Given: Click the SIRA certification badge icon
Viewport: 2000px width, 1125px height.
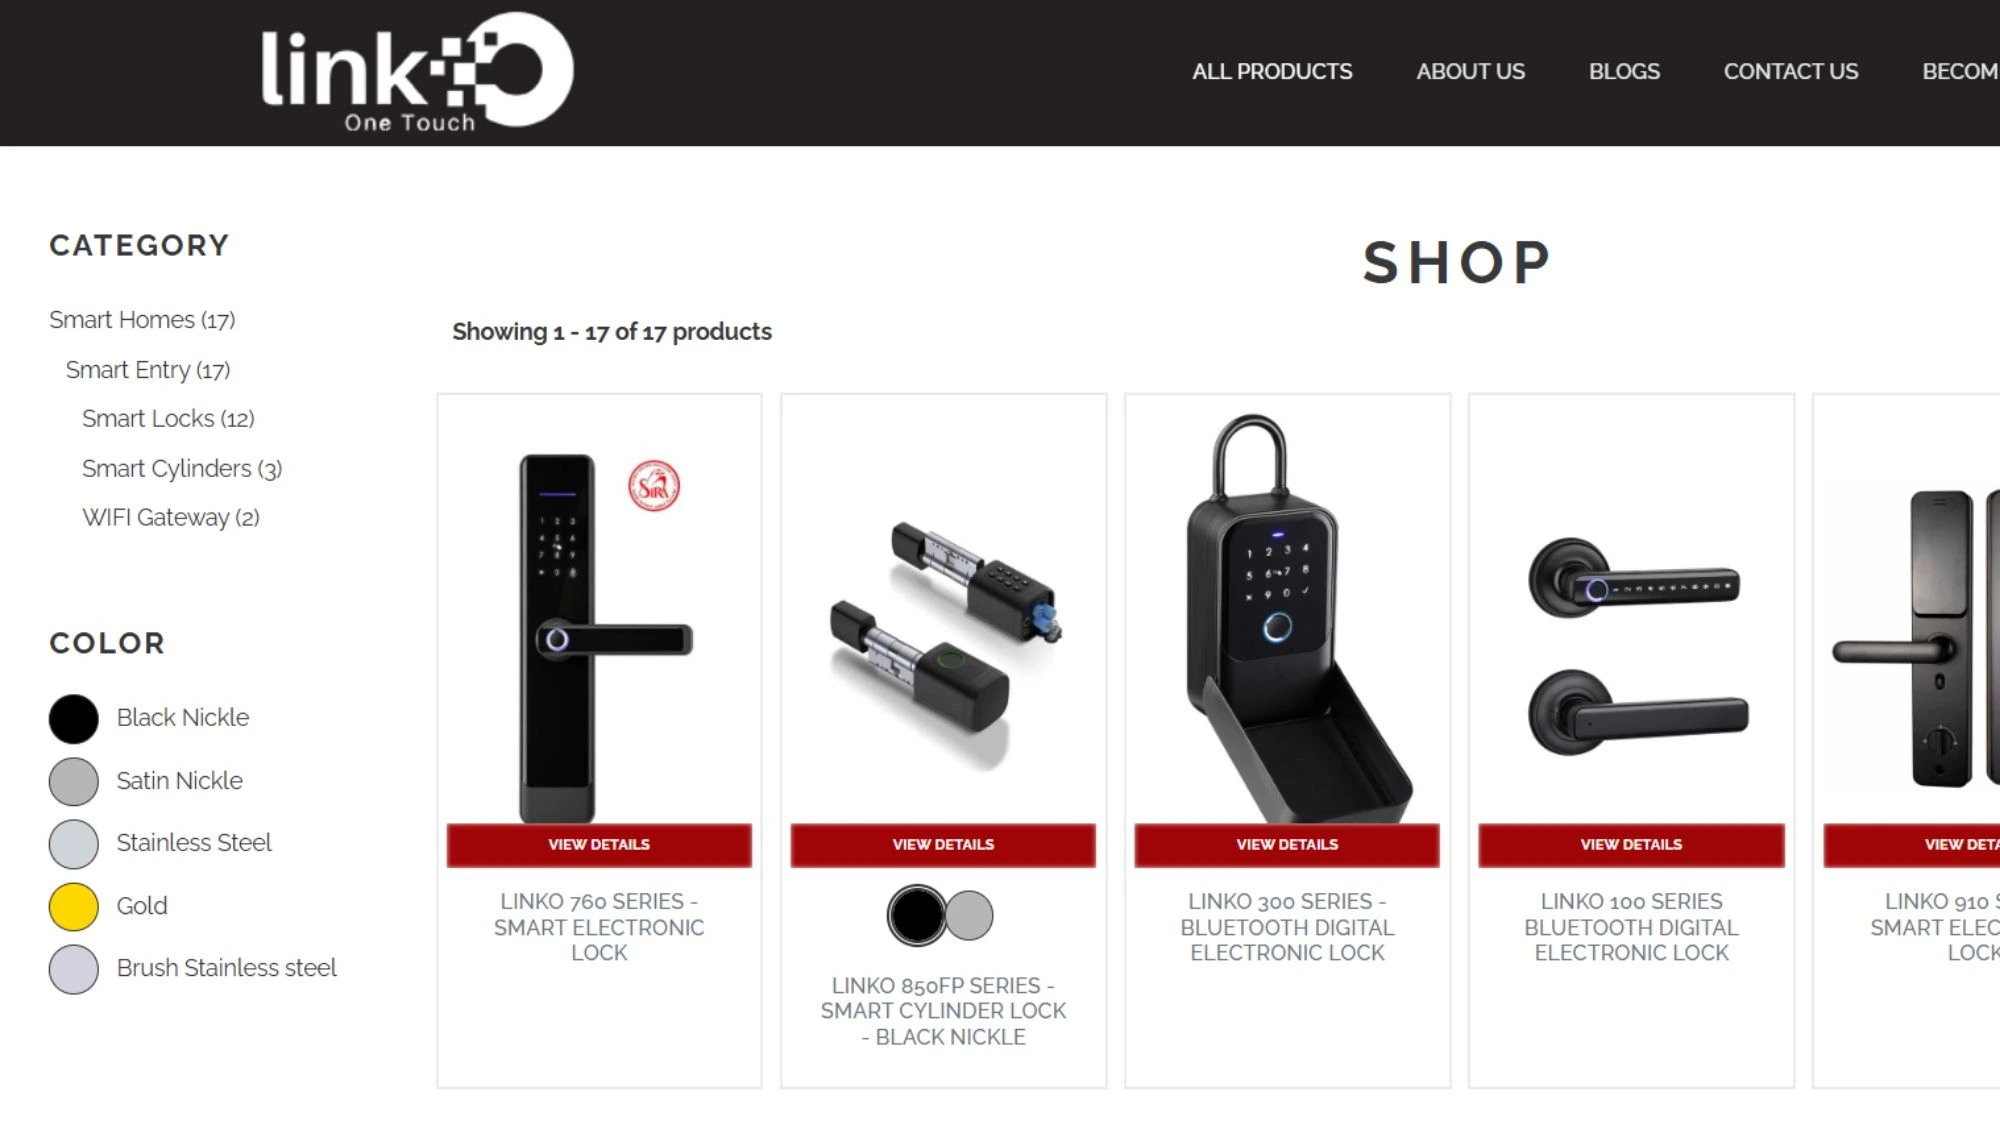Looking at the screenshot, I should click(x=654, y=486).
